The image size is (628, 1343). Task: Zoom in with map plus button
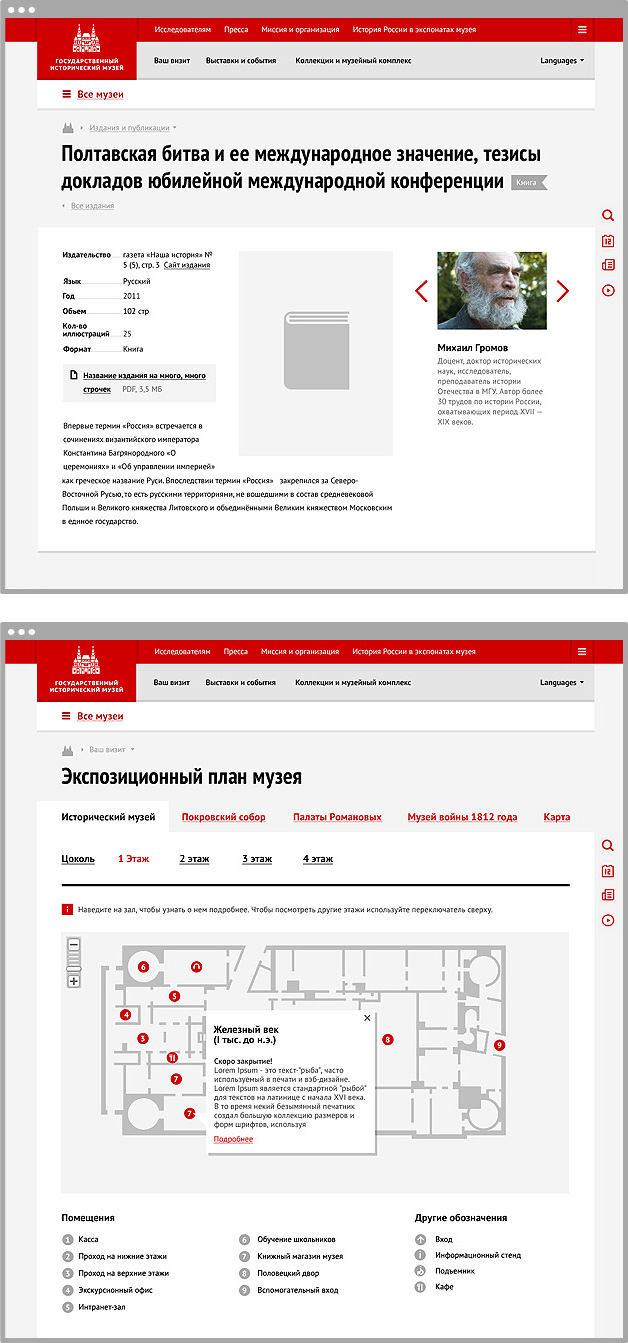[x=73, y=981]
